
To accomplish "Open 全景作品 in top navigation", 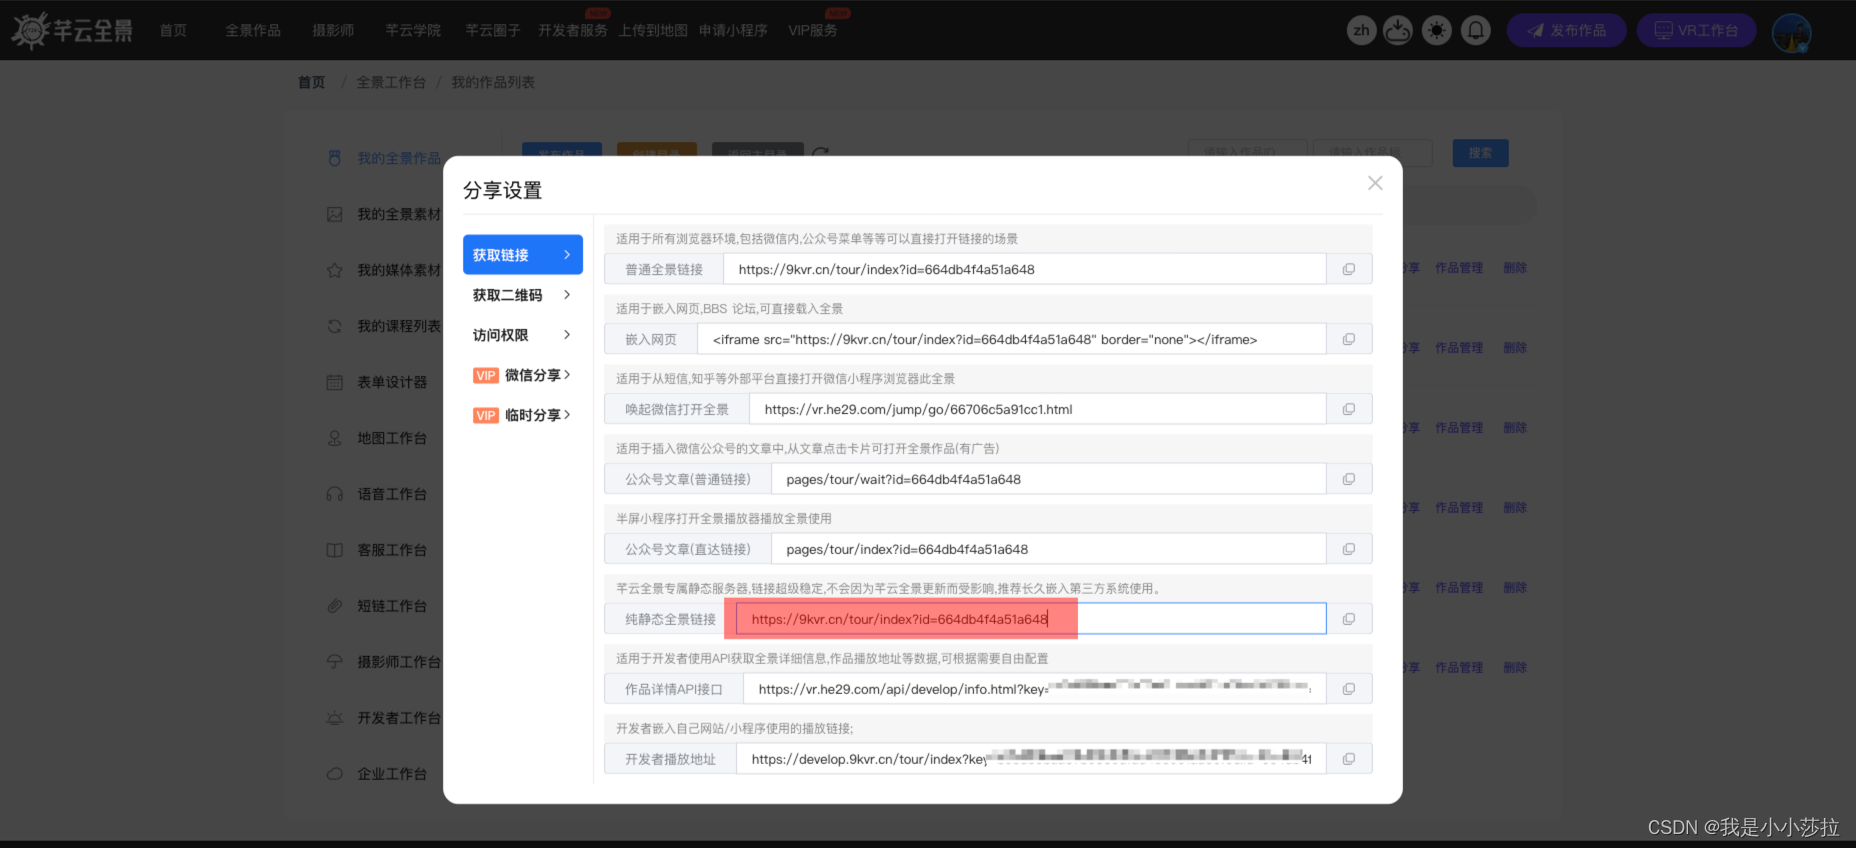I will (253, 30).
